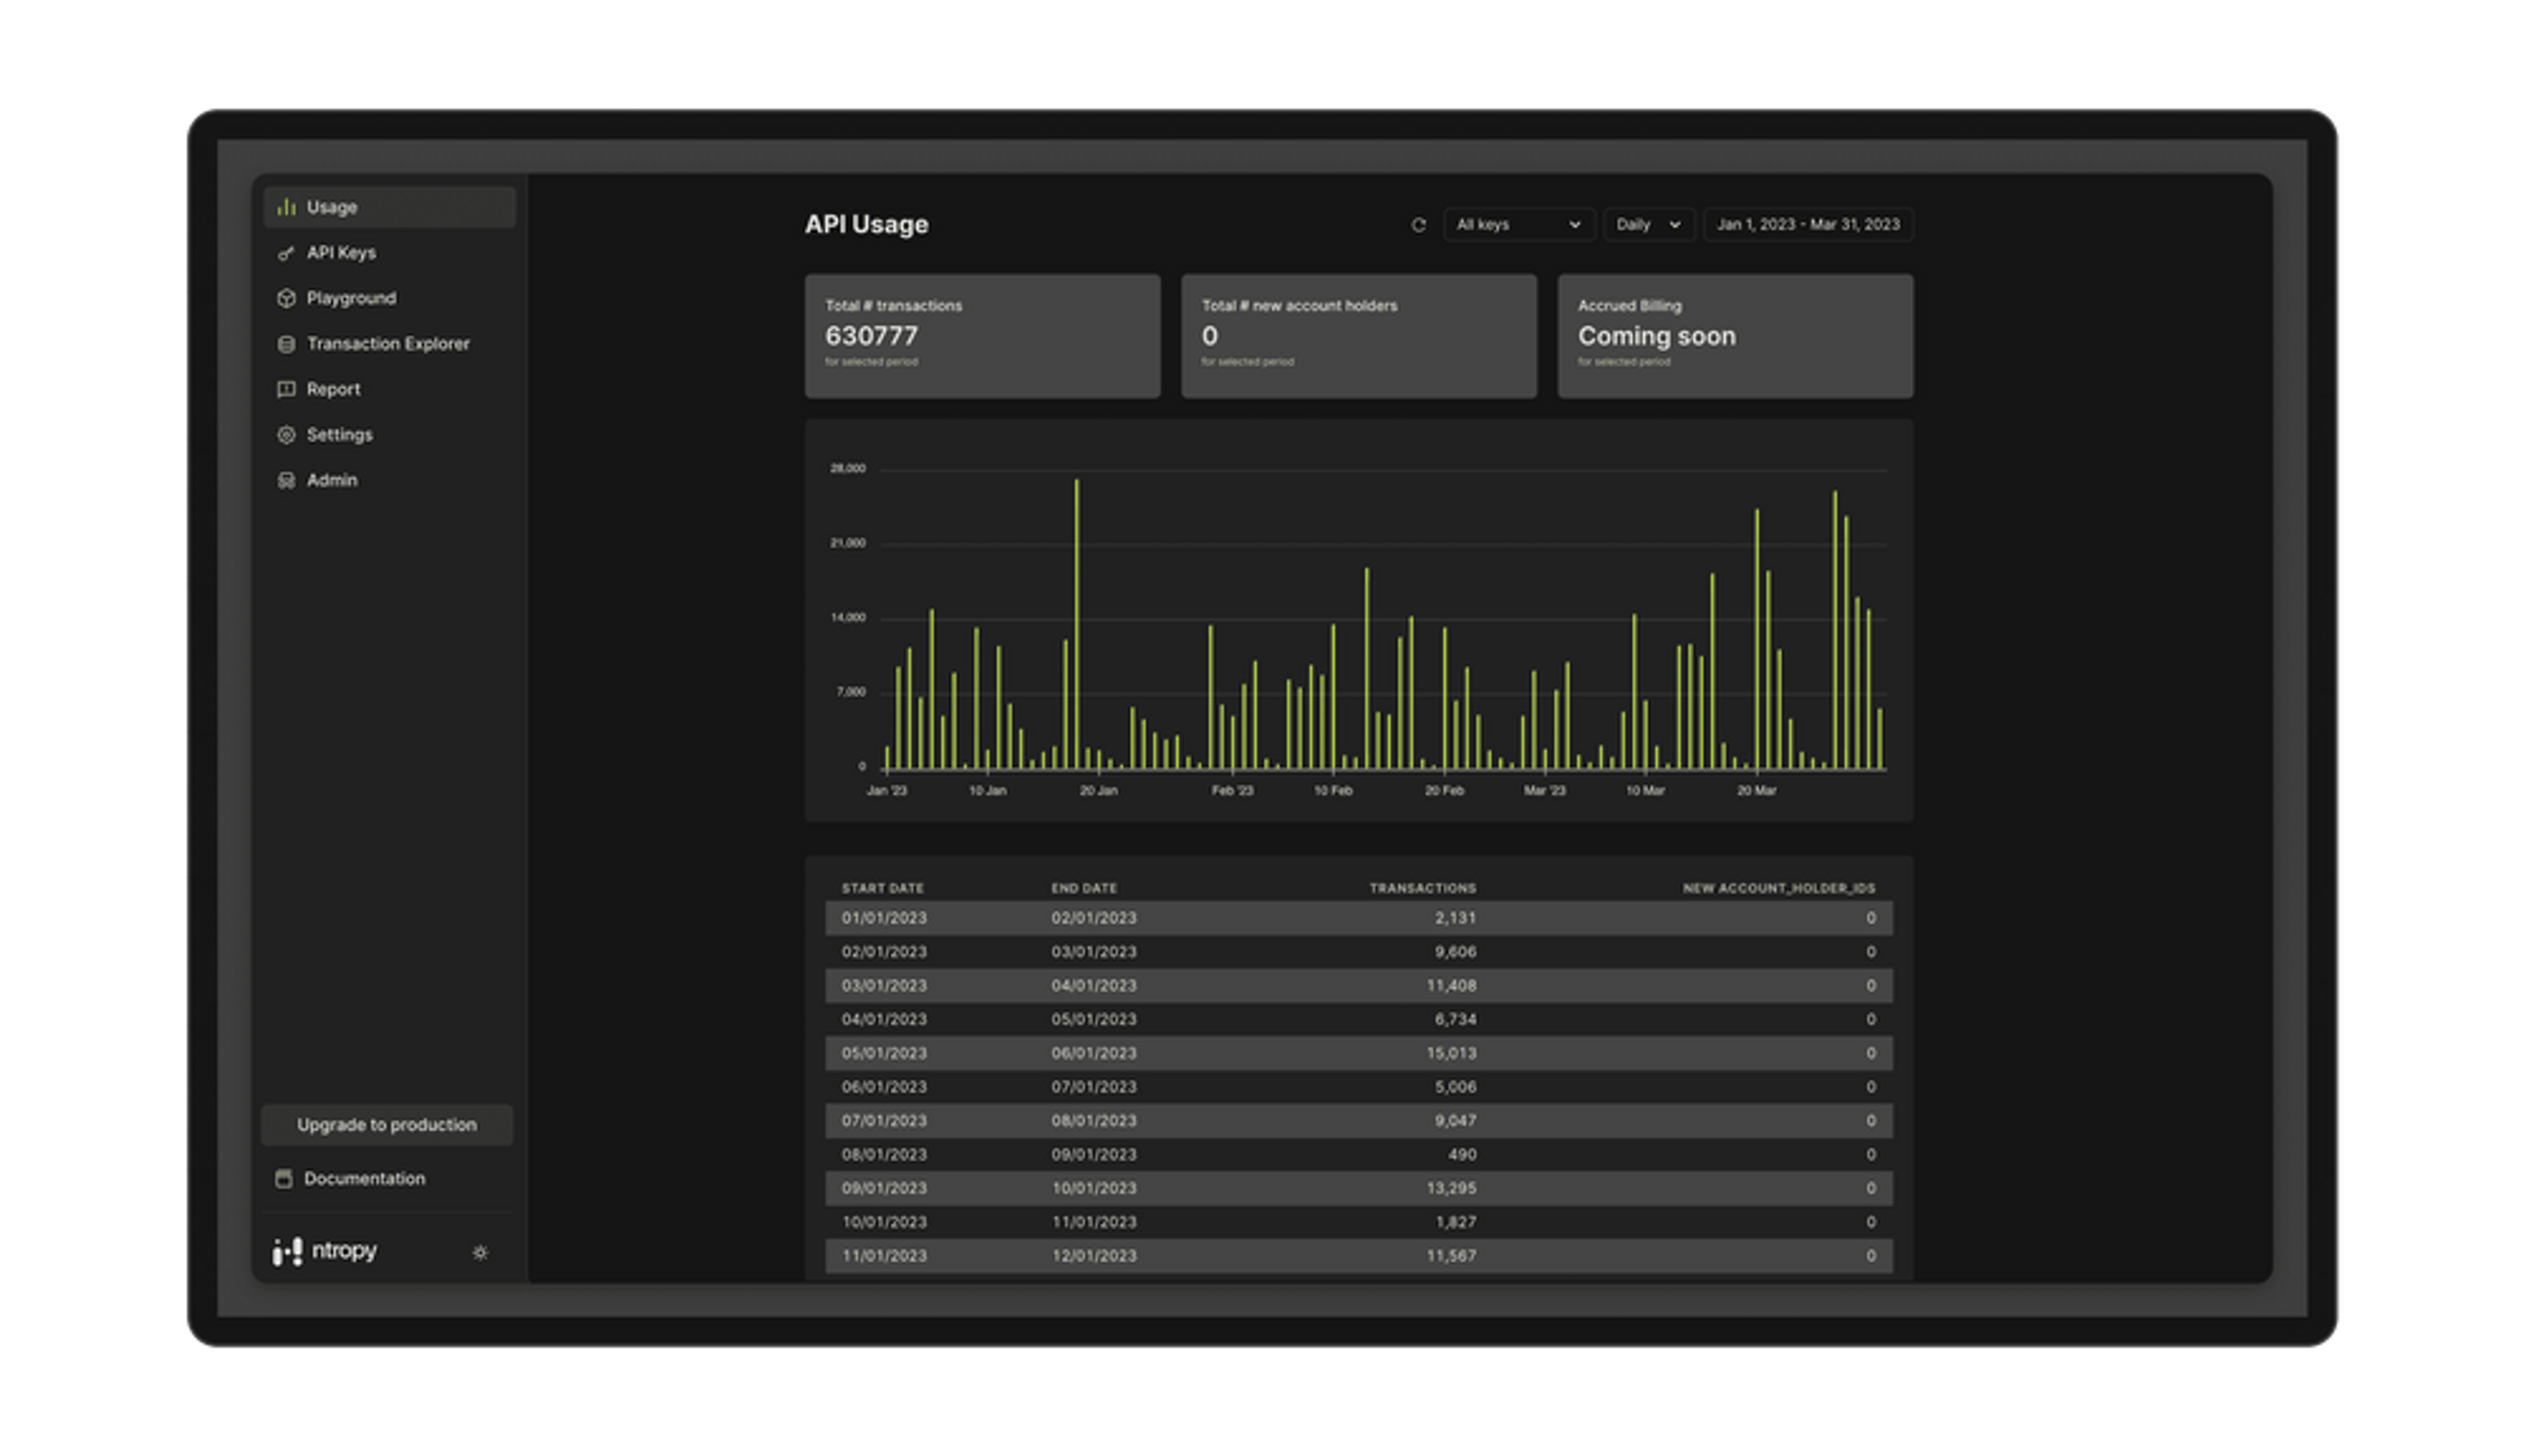Open the Jan 1 - Mar 31 date range picker
The height and width of the screenshot is (1456, 2523).
coord(1808,225)
